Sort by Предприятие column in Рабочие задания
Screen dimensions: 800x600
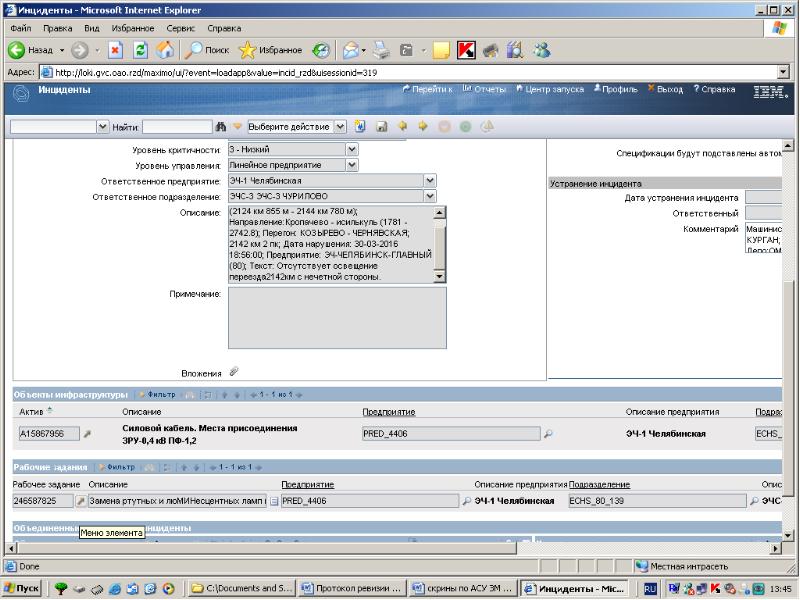pyautogui.click(x=308, y=485)
